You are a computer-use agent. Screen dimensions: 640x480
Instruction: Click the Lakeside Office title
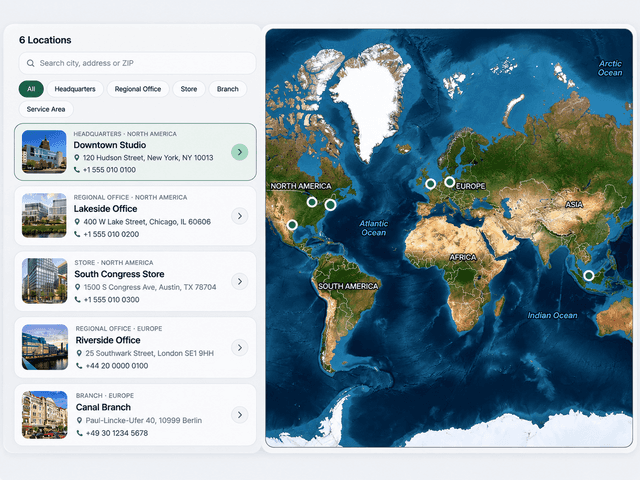(105, 209)
